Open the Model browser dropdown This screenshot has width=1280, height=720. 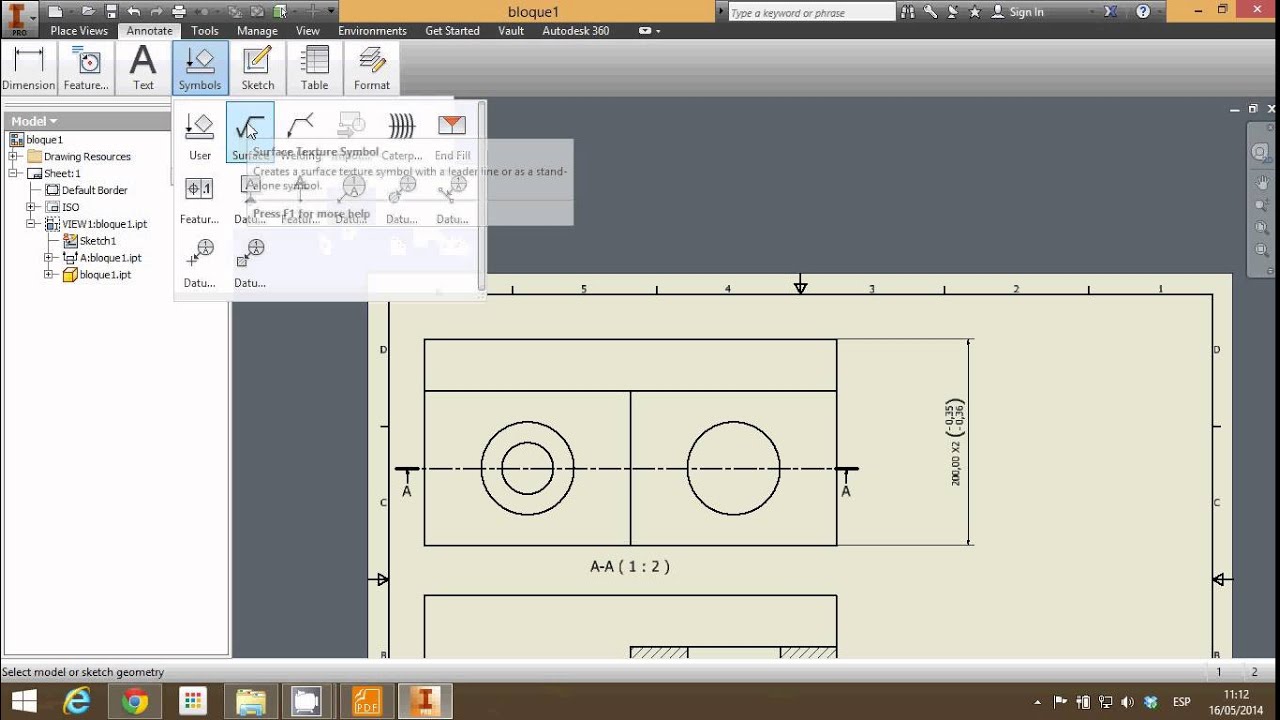pyautogui.click(x=34, y=121)
